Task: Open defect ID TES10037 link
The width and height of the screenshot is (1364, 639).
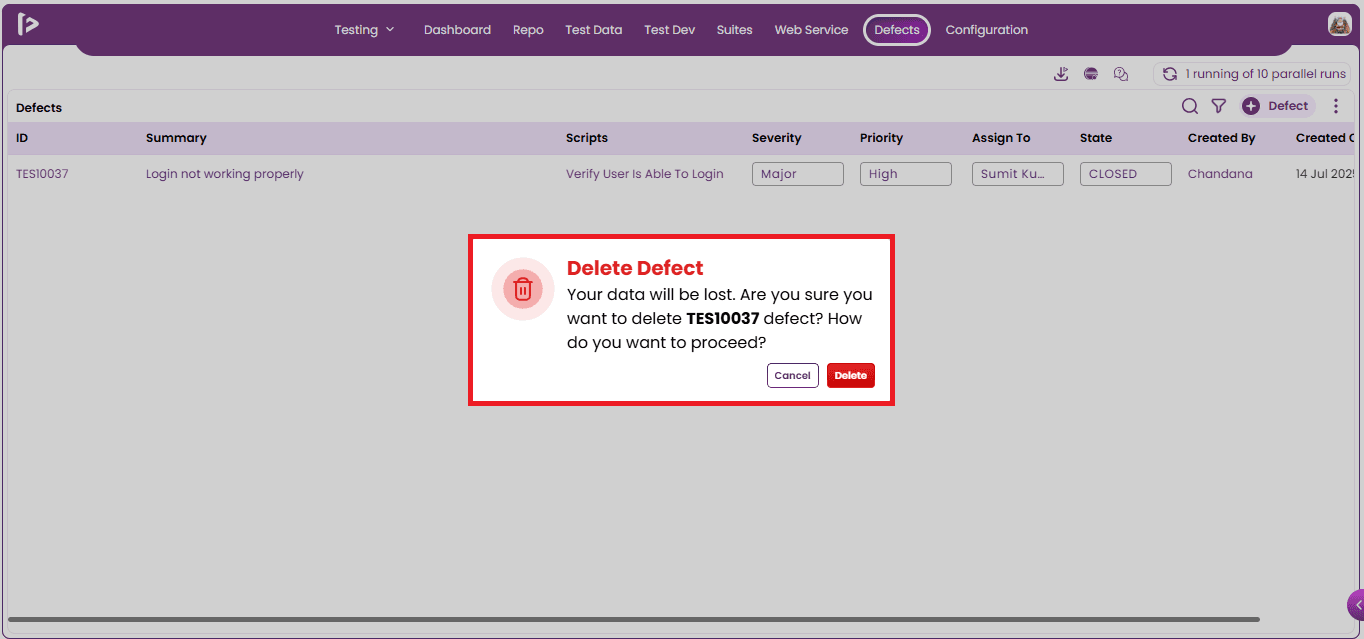Action: tap(42, 174)
